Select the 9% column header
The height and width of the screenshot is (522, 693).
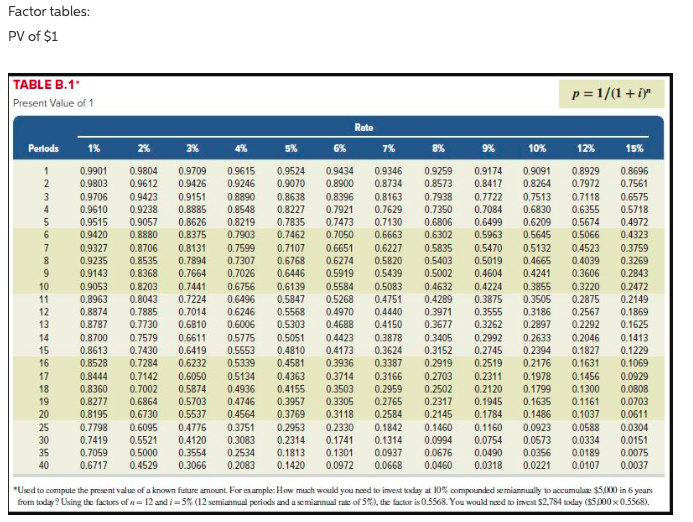pos(488,149)
